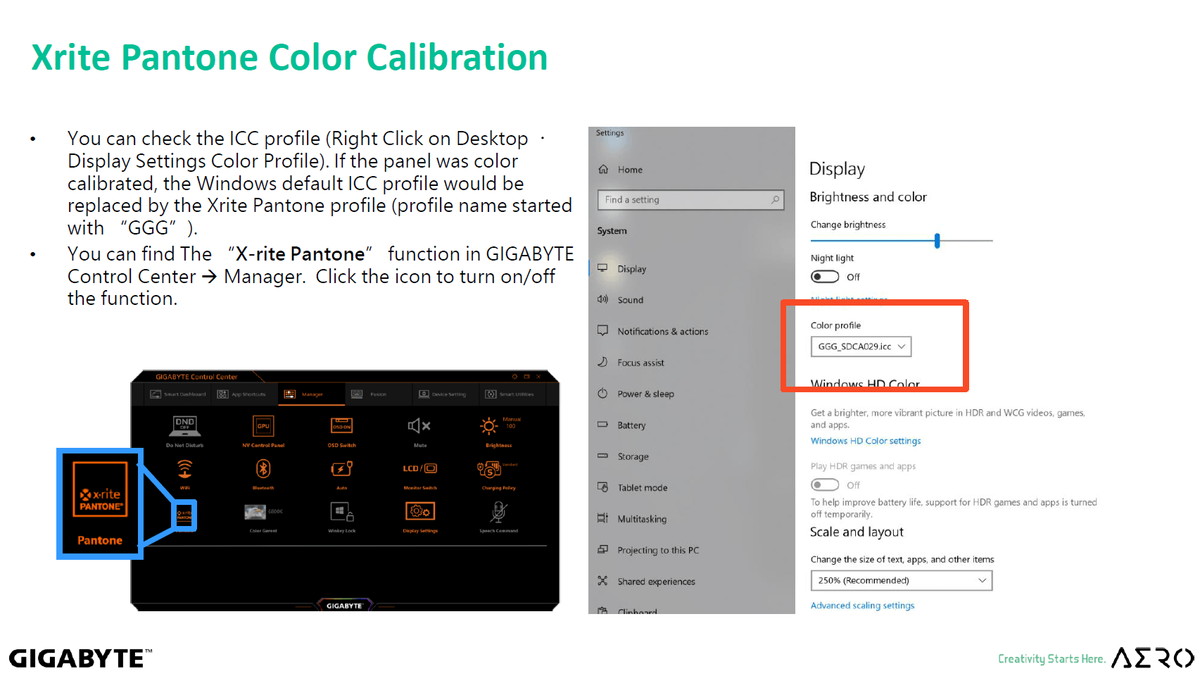The image size is (1200, 676).
Task: Click the 'Brightness and color' heading
Action: 868,197
